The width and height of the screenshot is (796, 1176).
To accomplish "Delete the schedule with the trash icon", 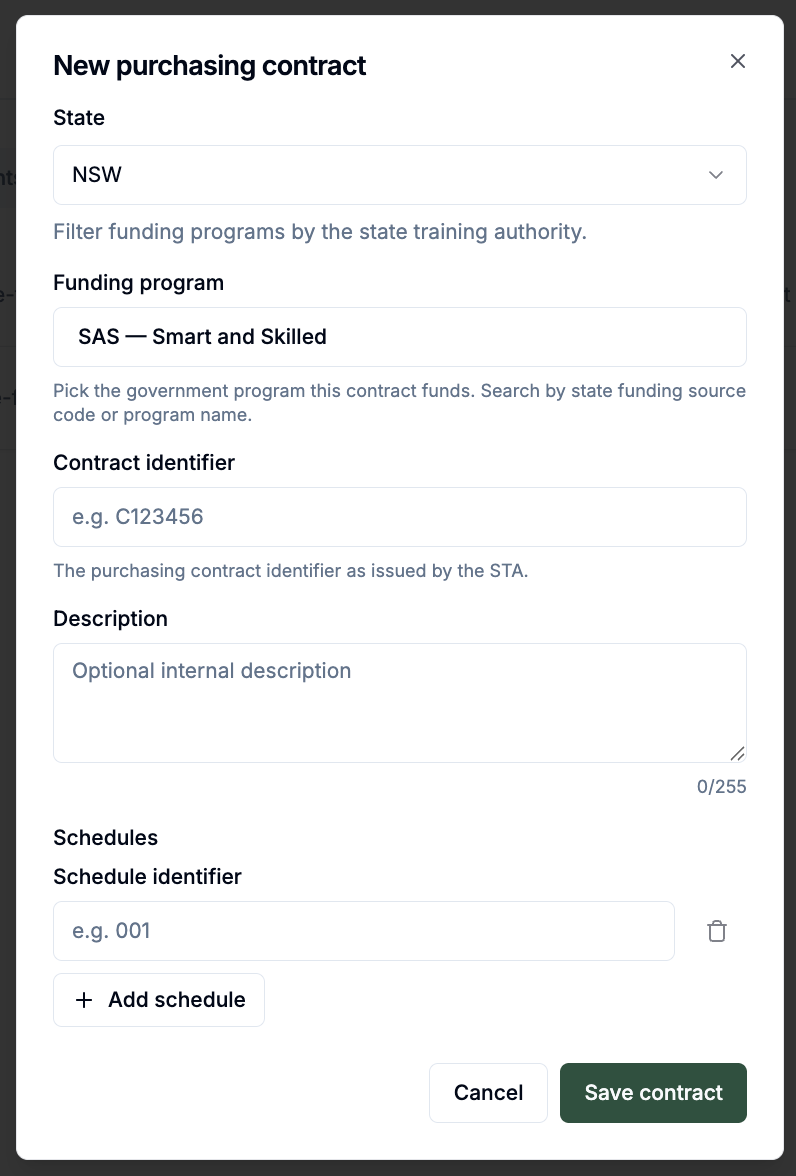I will [716, 931].
